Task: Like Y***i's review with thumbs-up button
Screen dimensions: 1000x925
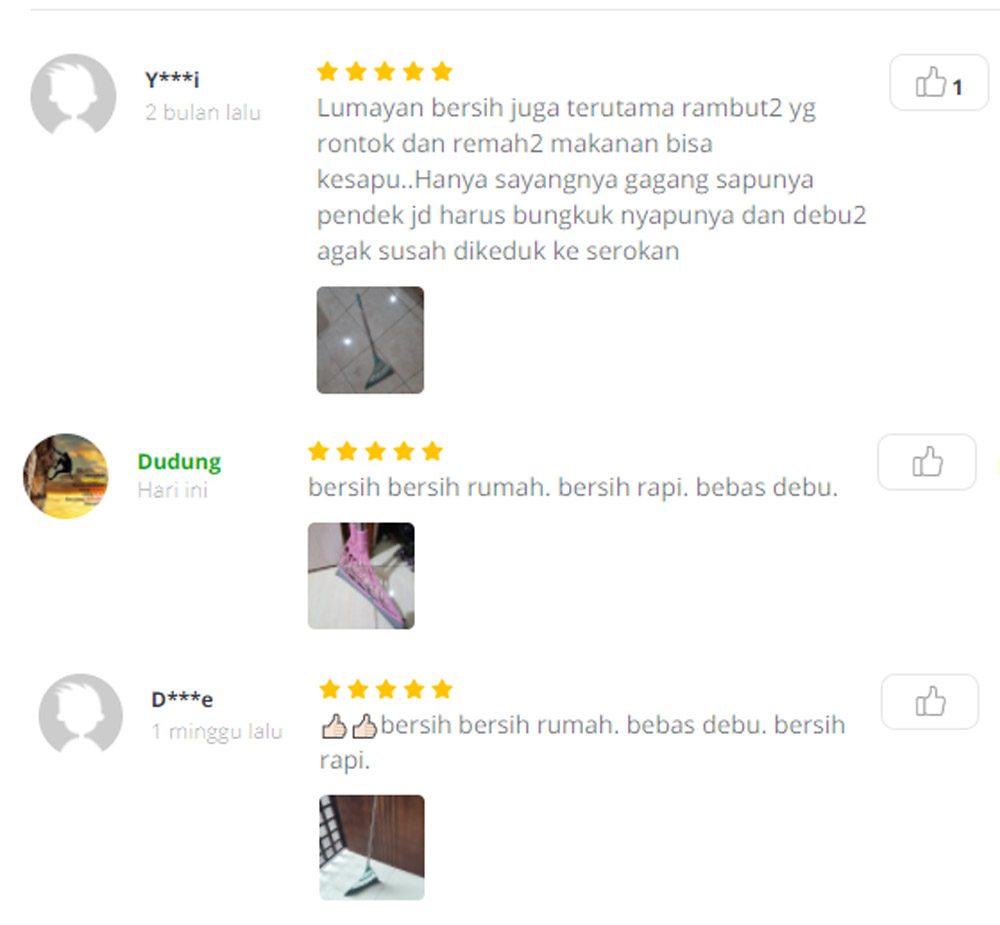Action: (939, 82)
